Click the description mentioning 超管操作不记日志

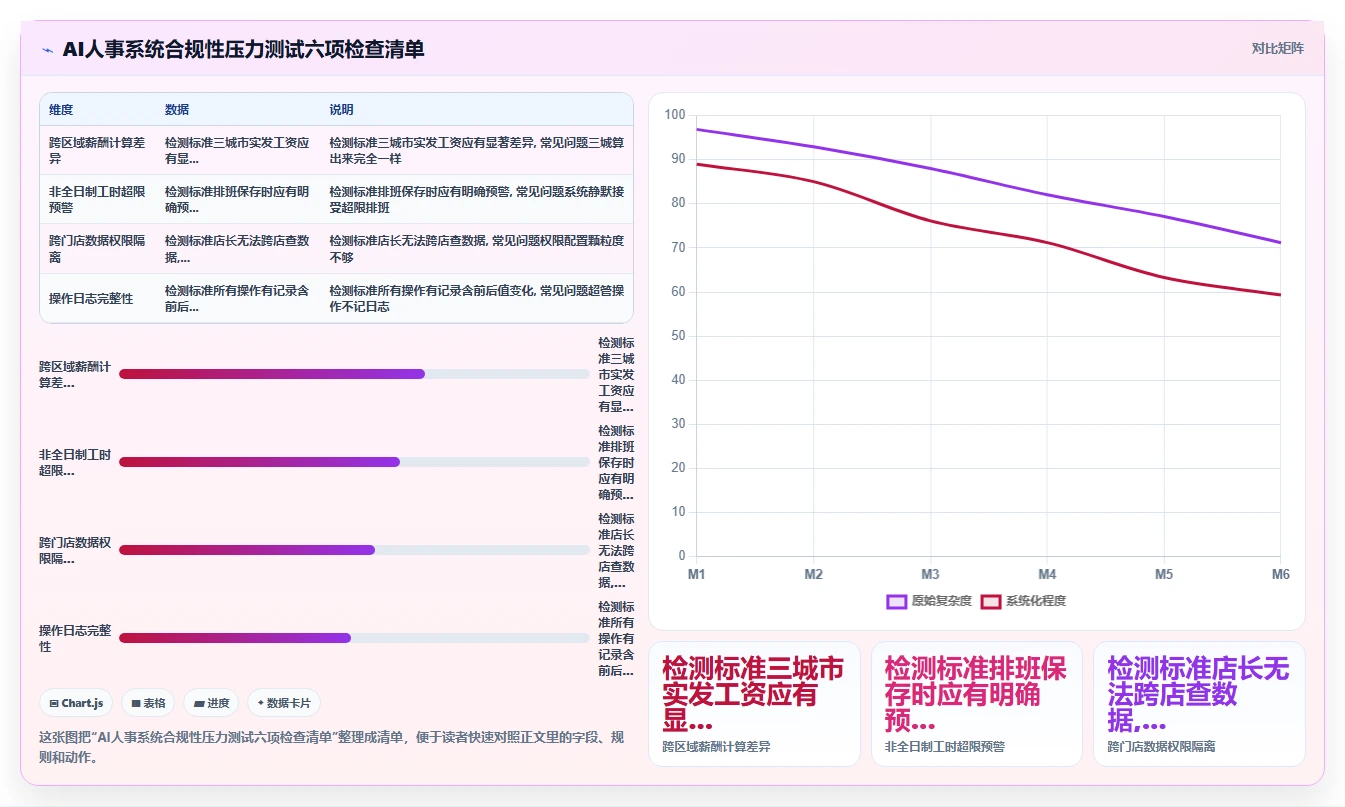tap(476, 298)
